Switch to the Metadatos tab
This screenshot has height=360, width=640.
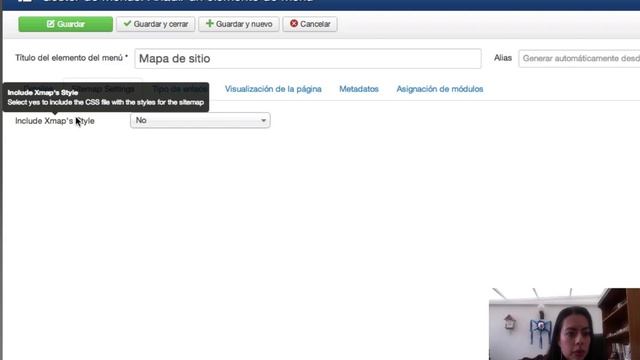(359, 89)
